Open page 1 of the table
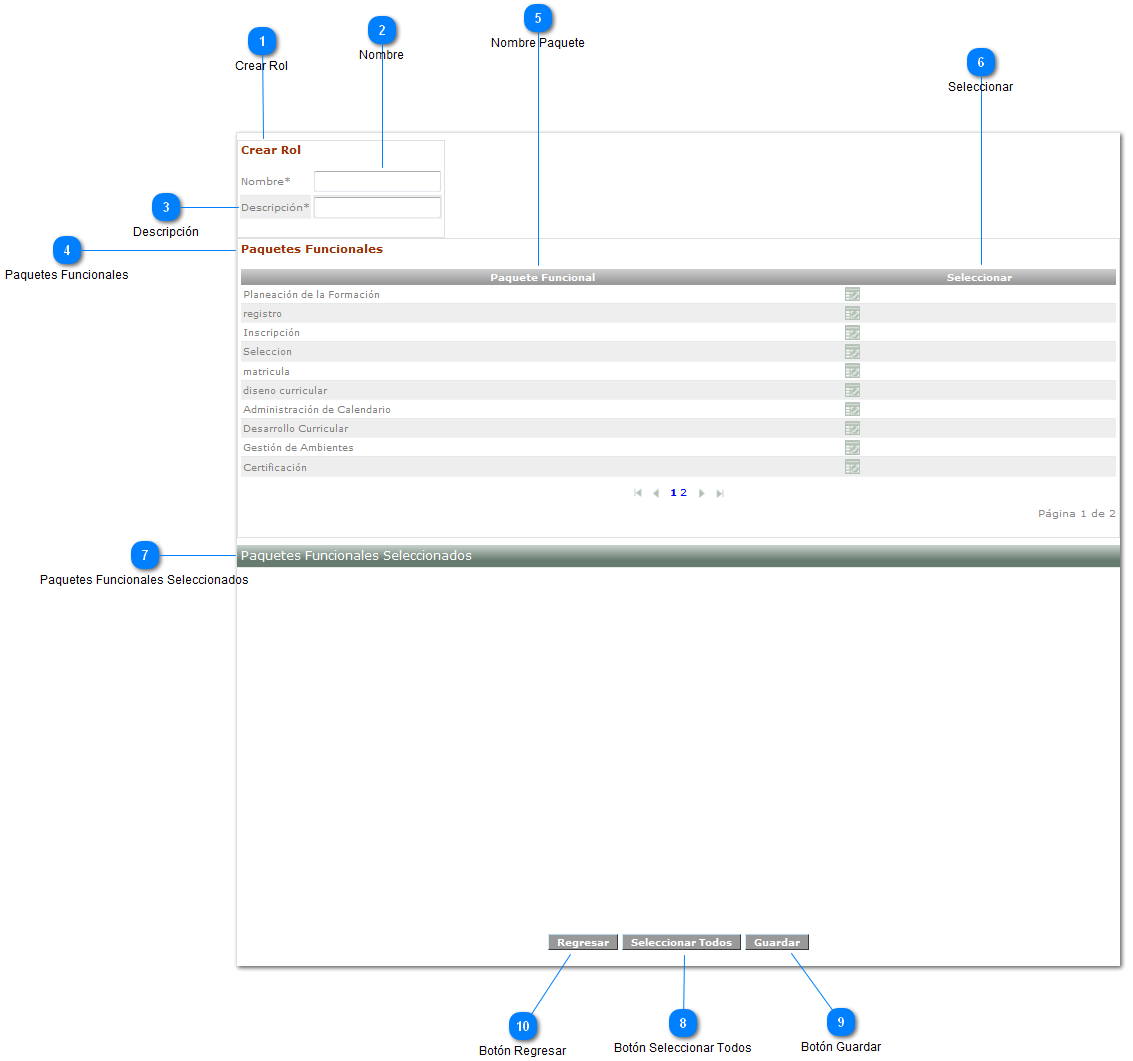This screenshot has width=1133, height=1061. coord(673,493)
